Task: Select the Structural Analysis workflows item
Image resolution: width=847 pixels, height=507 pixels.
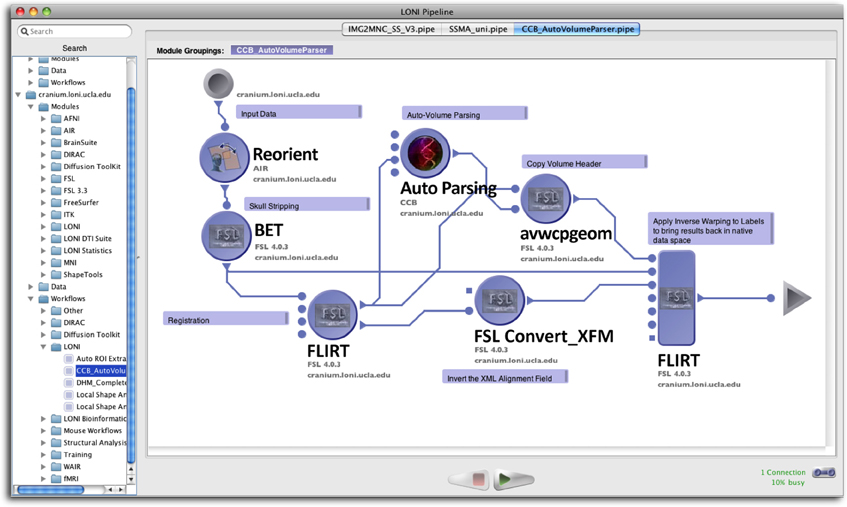Action: click(x=95, y=442)
